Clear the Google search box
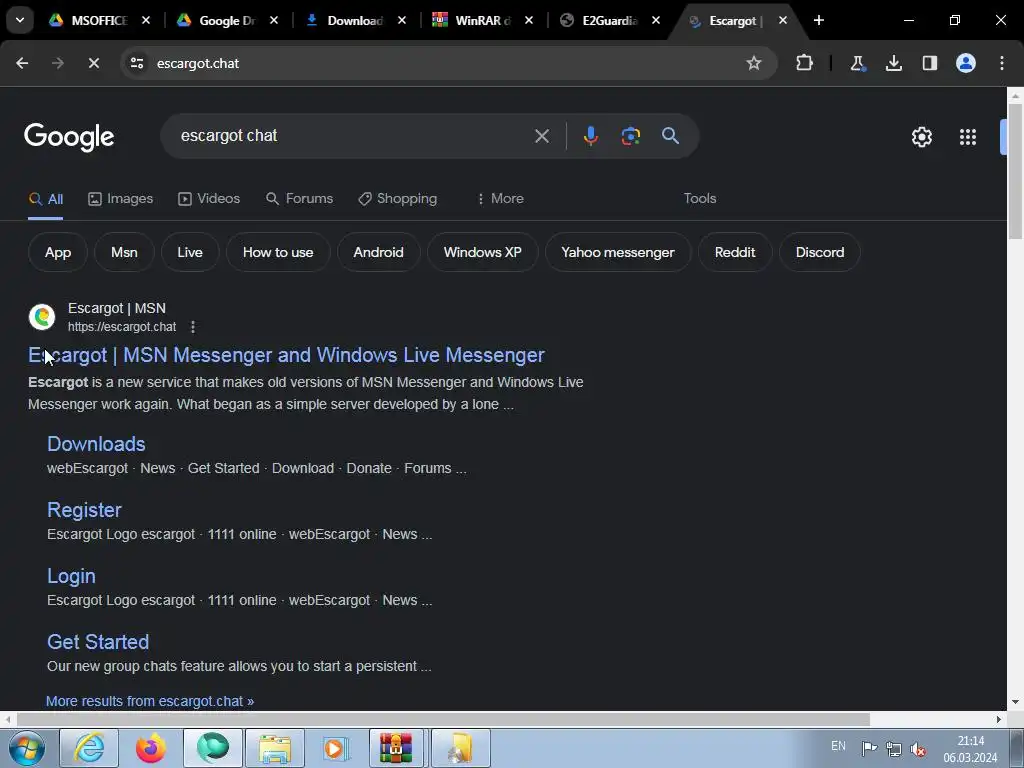1024x768 pixels. (541, 136)
